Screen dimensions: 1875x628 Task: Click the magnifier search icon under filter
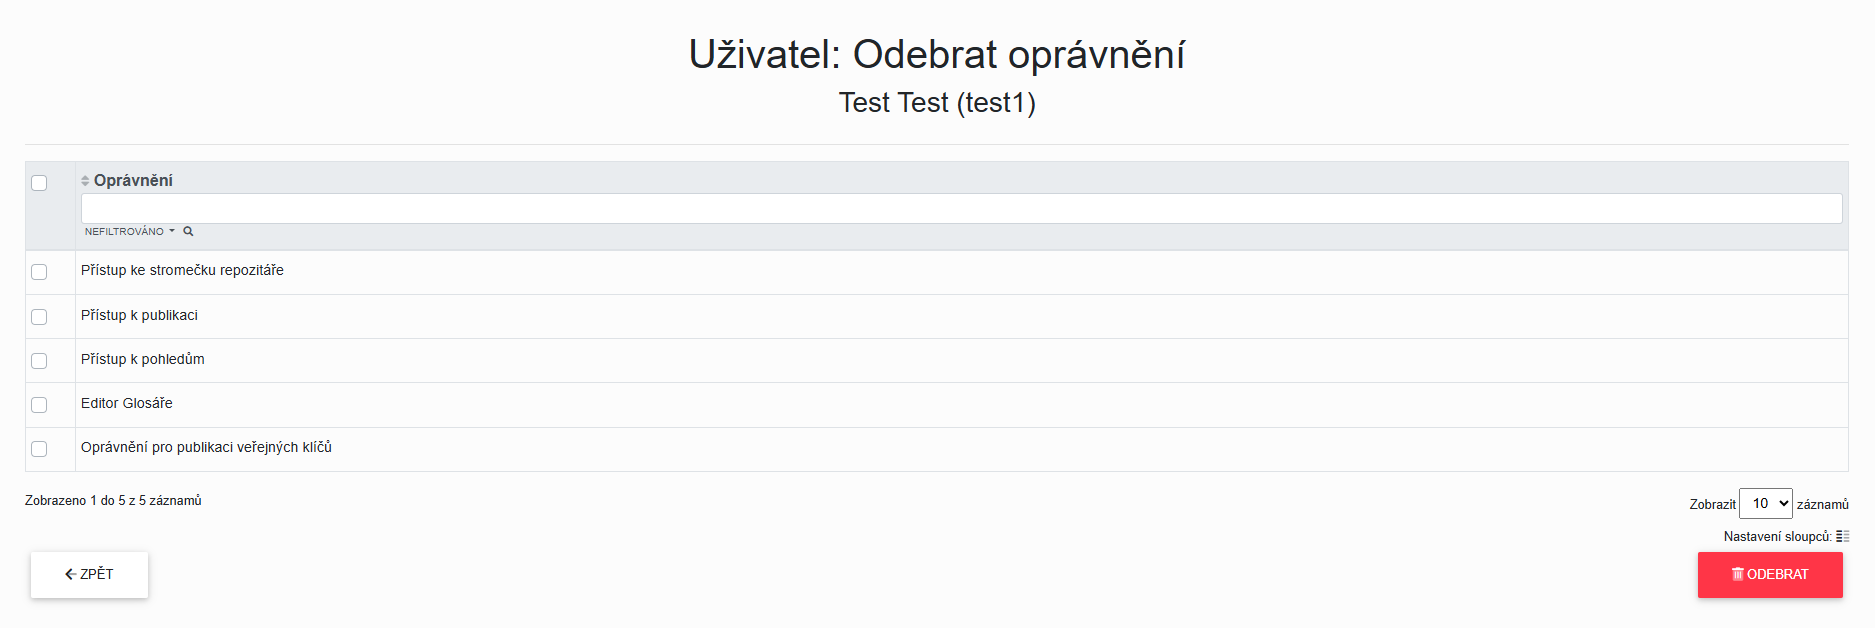pos(188,232)
